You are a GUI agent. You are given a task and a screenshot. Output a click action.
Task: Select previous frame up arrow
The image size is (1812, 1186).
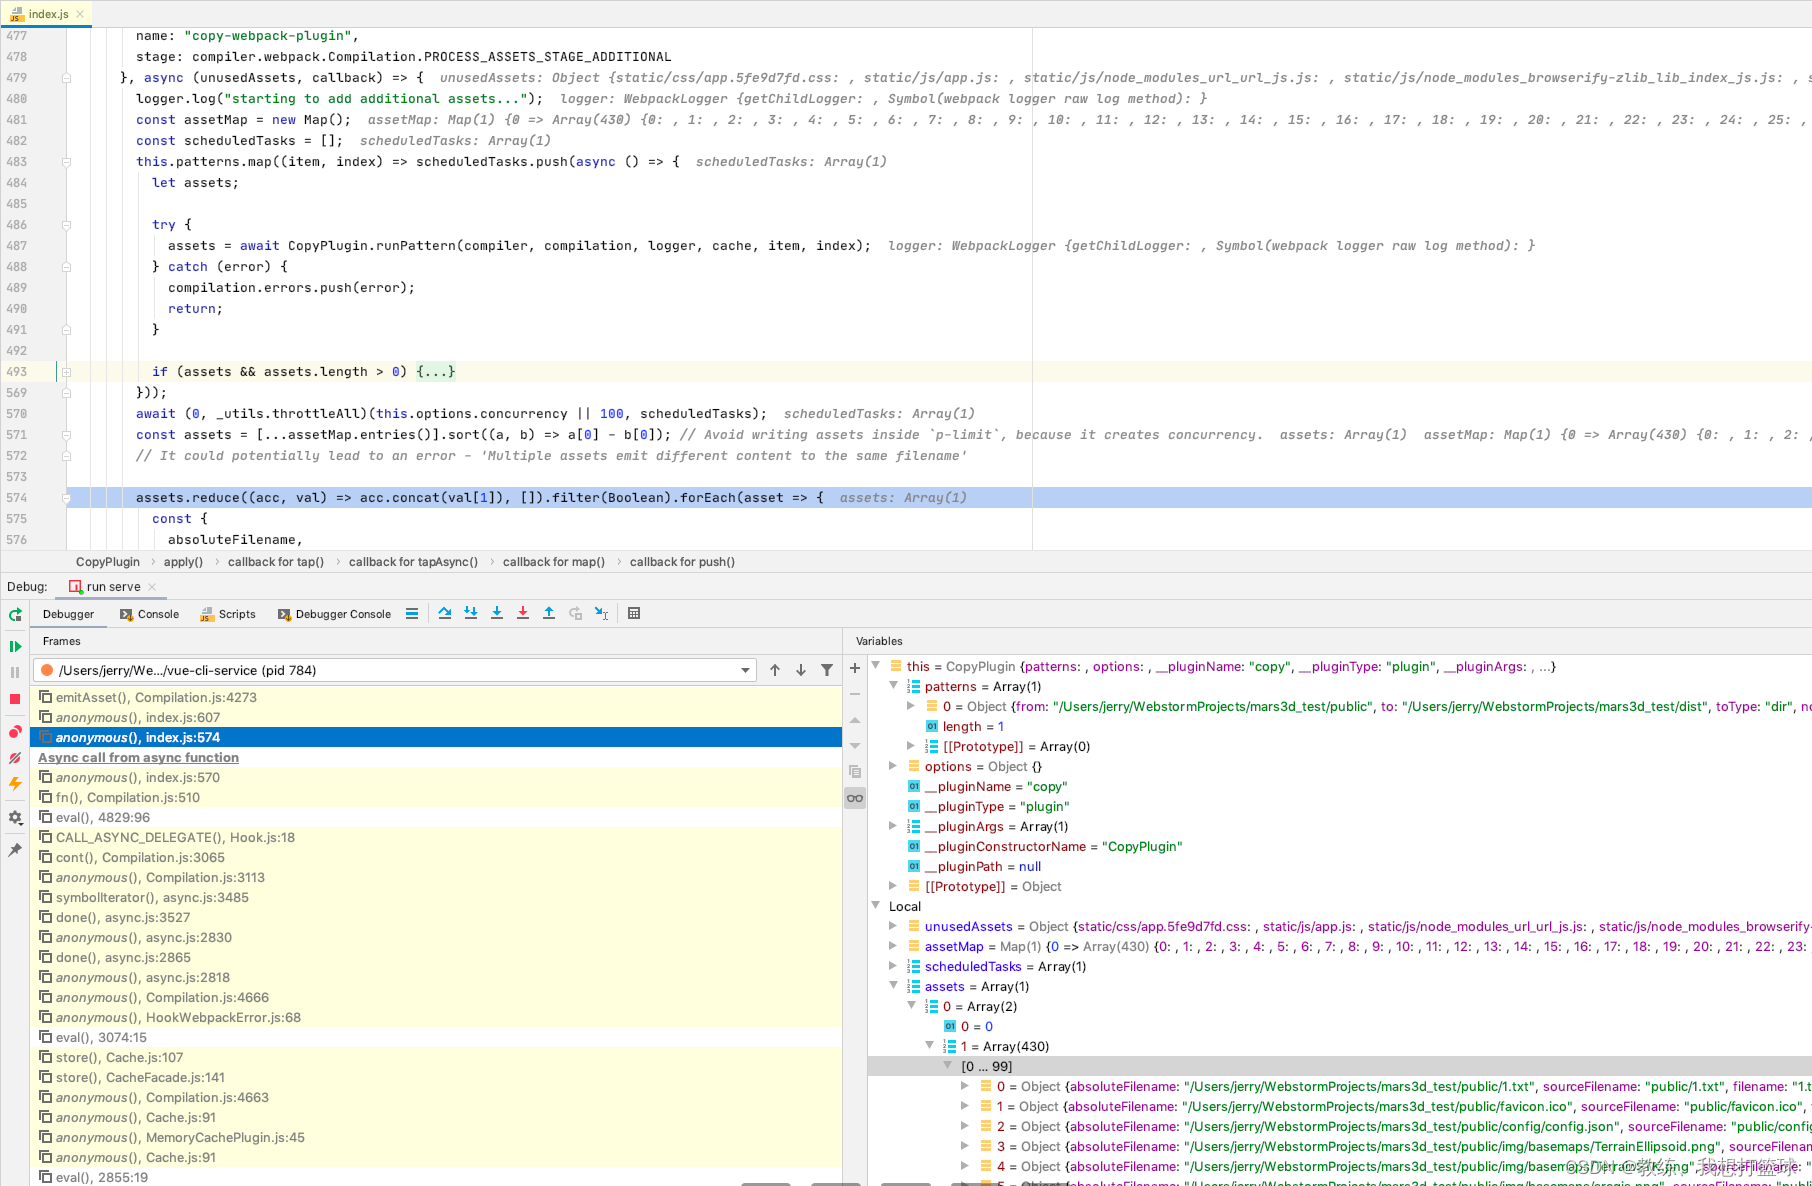pyautogui.click(x=775, y=670)
